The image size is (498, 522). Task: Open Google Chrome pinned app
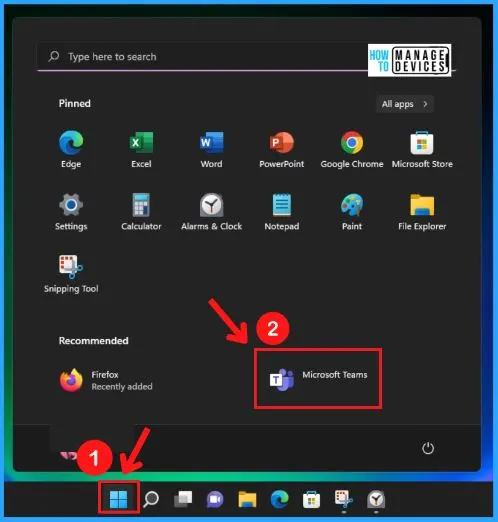(x=352, y=149)
